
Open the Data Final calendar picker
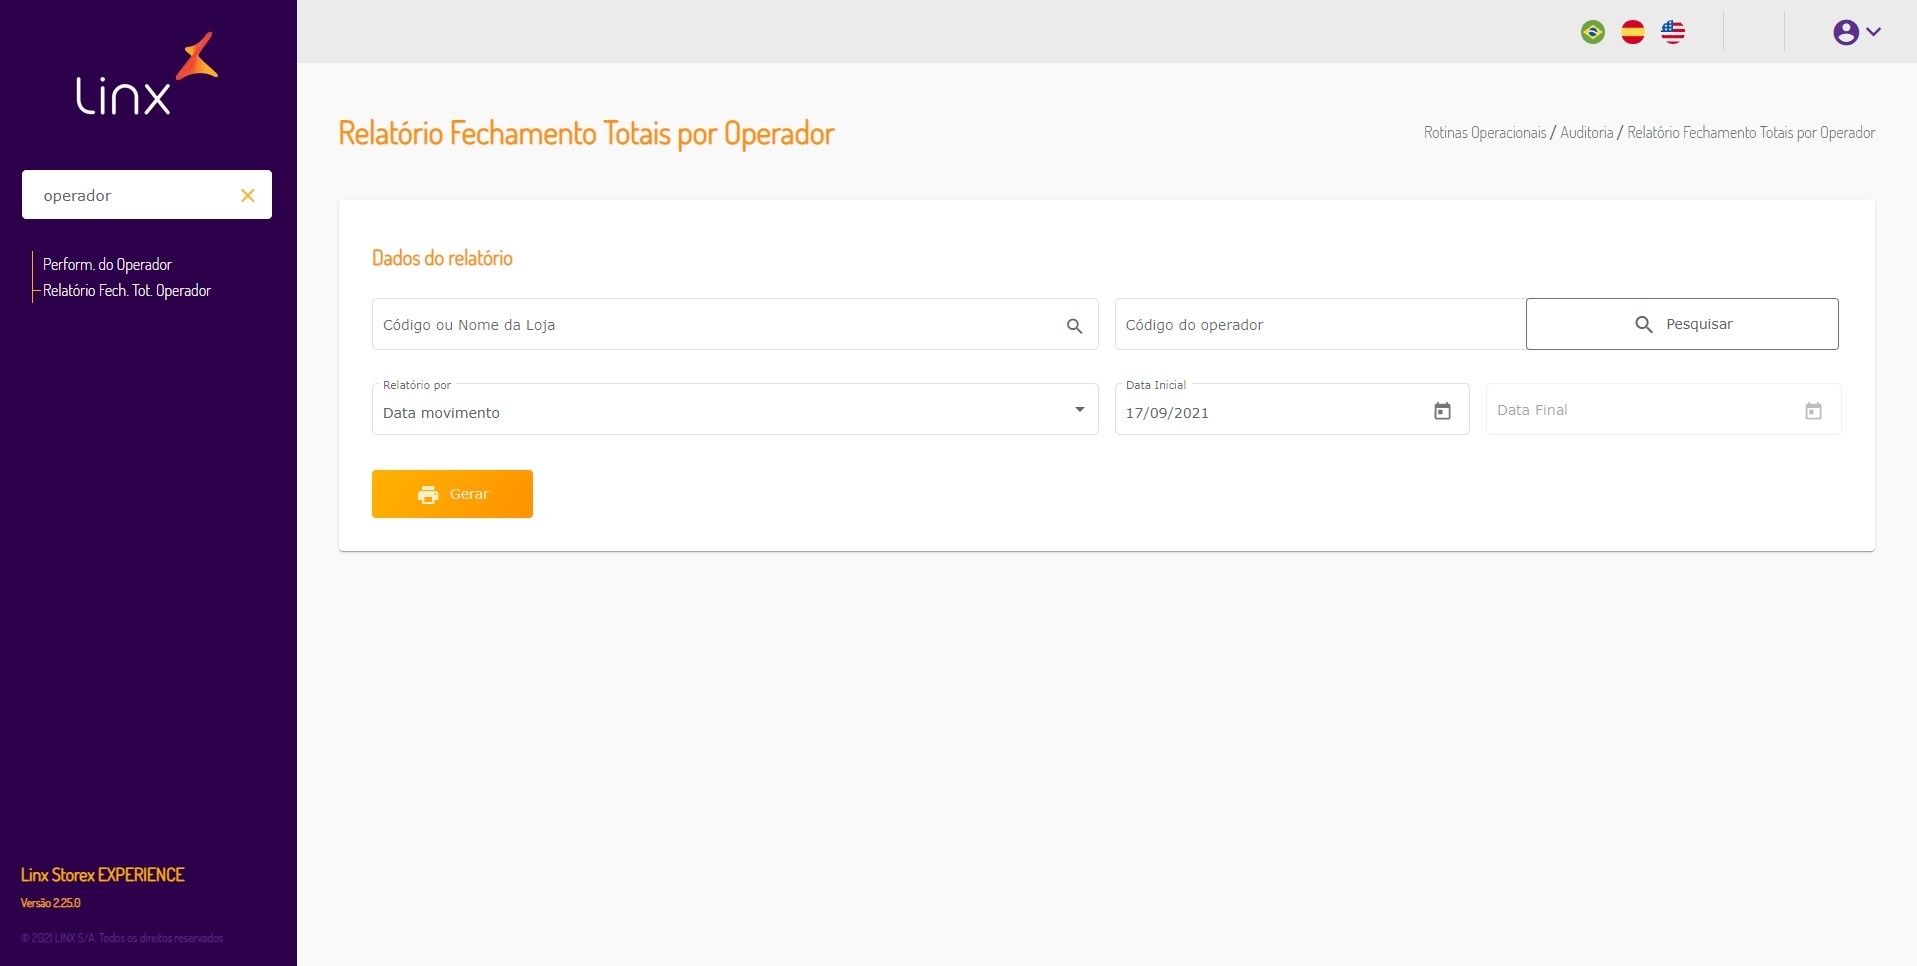tap(1813, 411)
